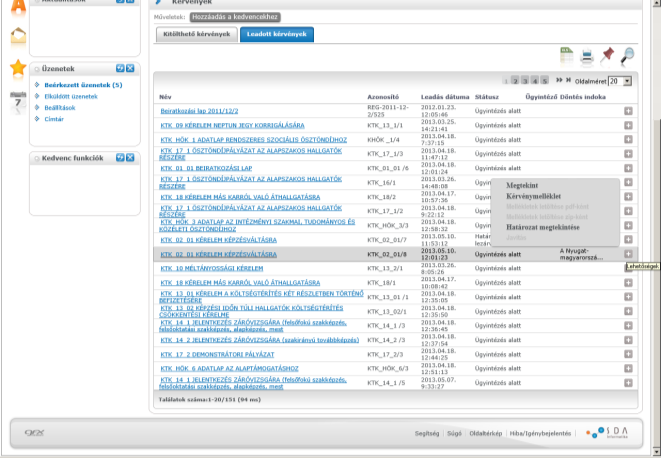Open plus options for KTK_18/1 row
The width and height of the screenshot is (661, 458).
coord(628,283)
